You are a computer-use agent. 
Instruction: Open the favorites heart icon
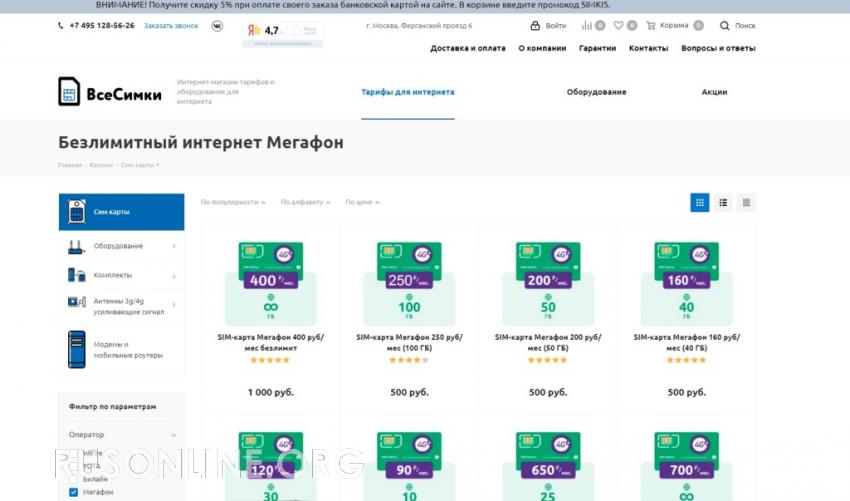(618, 25)
